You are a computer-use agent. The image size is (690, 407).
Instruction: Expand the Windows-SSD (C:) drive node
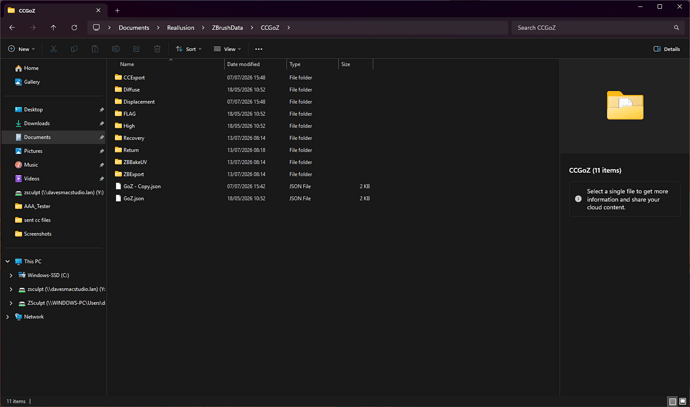pyautogui.click(x=11, y=275)
